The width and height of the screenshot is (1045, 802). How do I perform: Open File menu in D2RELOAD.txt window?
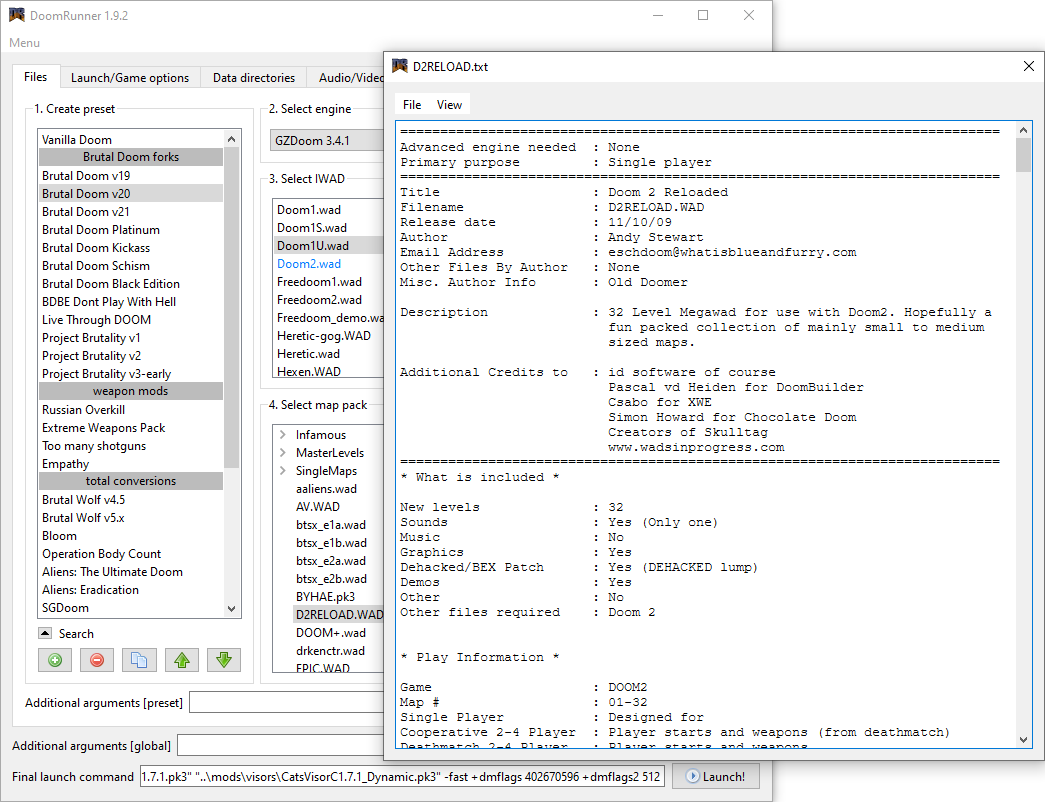412,105
